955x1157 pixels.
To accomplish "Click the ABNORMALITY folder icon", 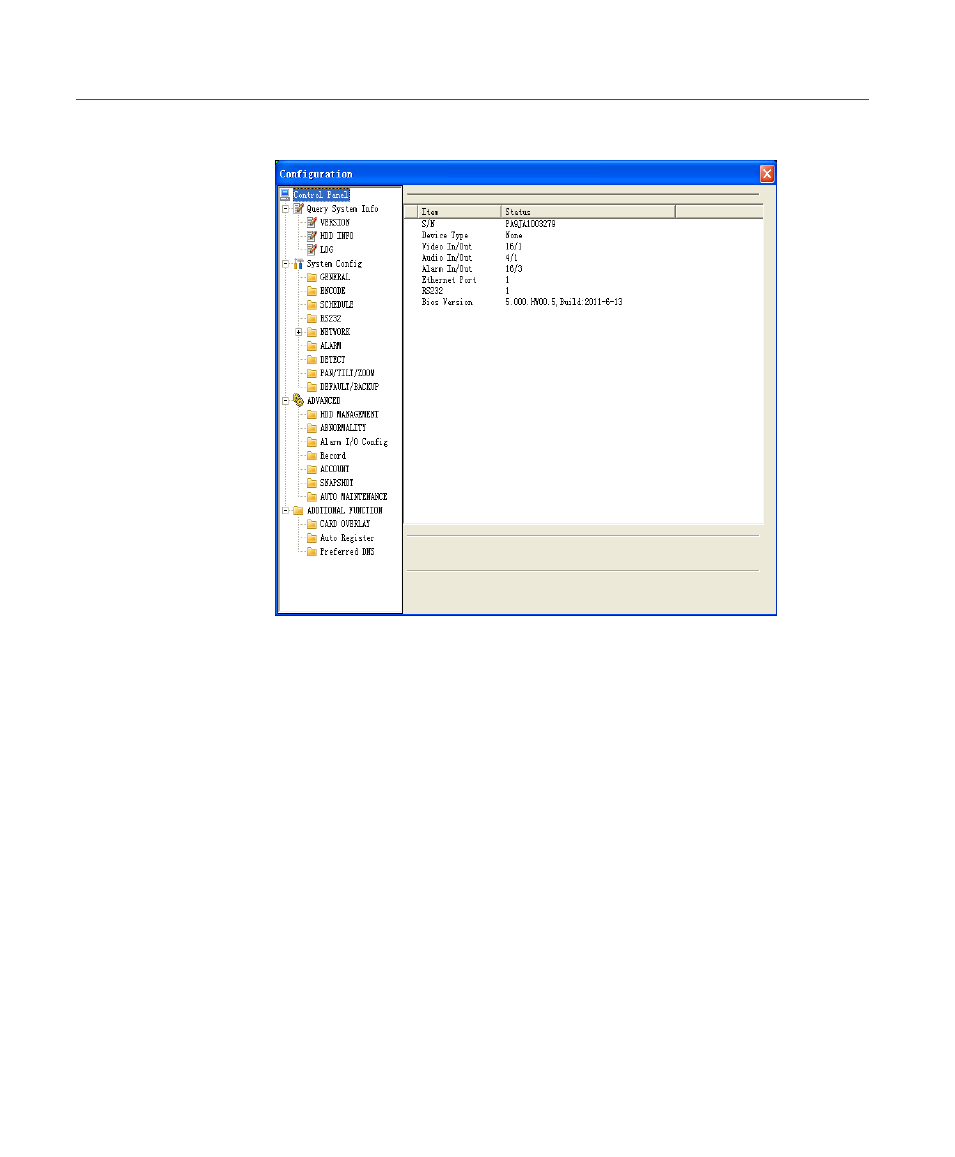I will 311,428.
